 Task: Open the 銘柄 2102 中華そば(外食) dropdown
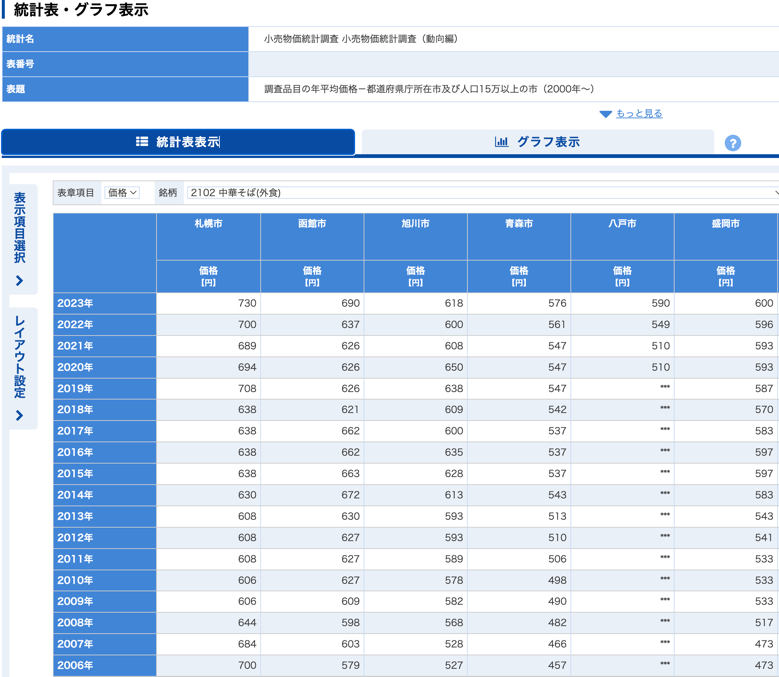click(x=482, y=193)
